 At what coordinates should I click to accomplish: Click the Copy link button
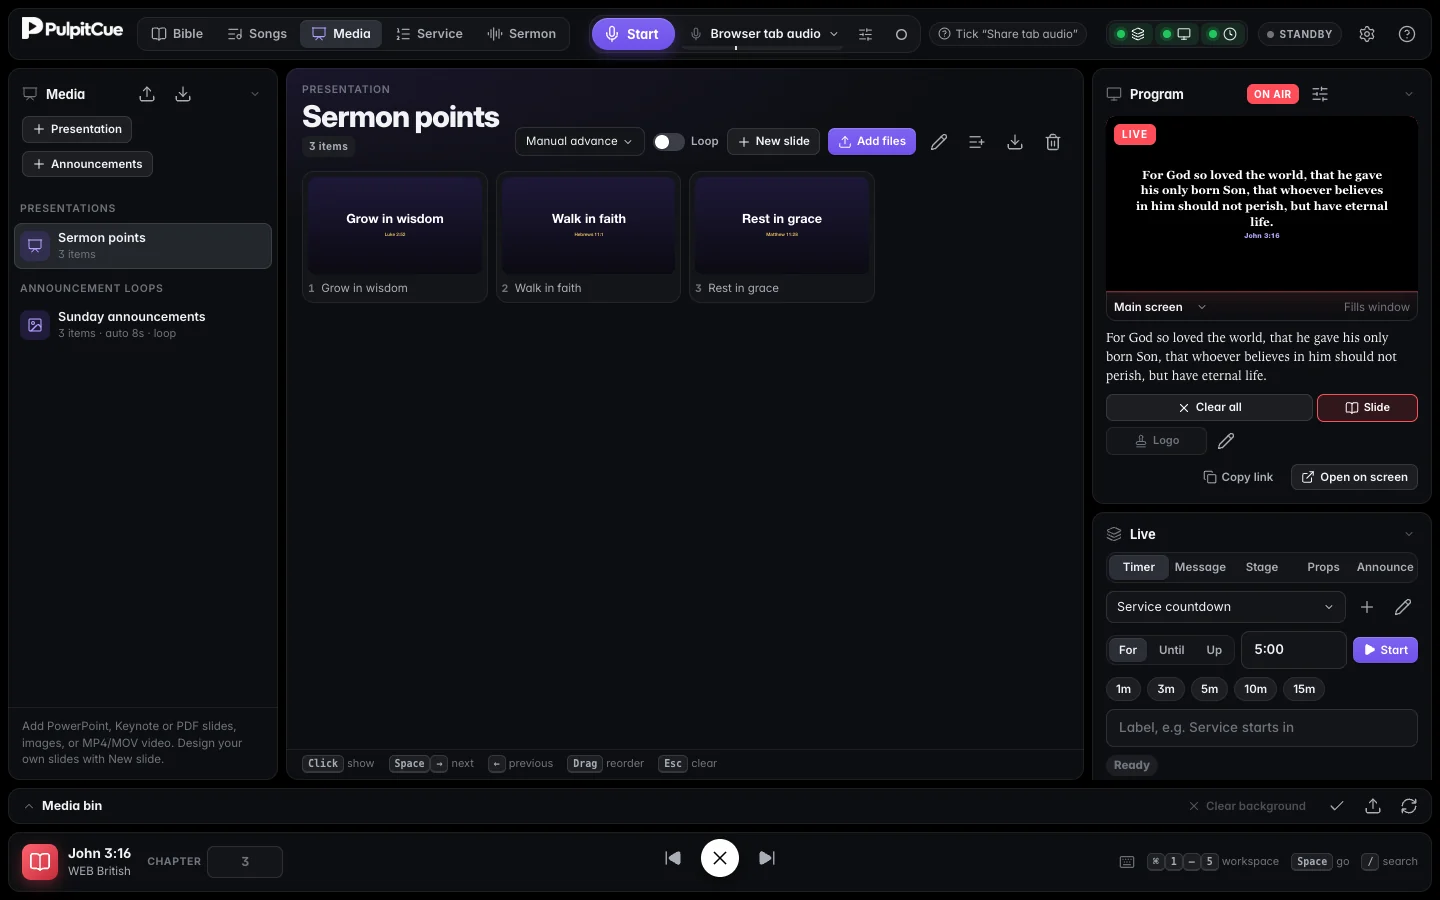tap(1238, 477)
